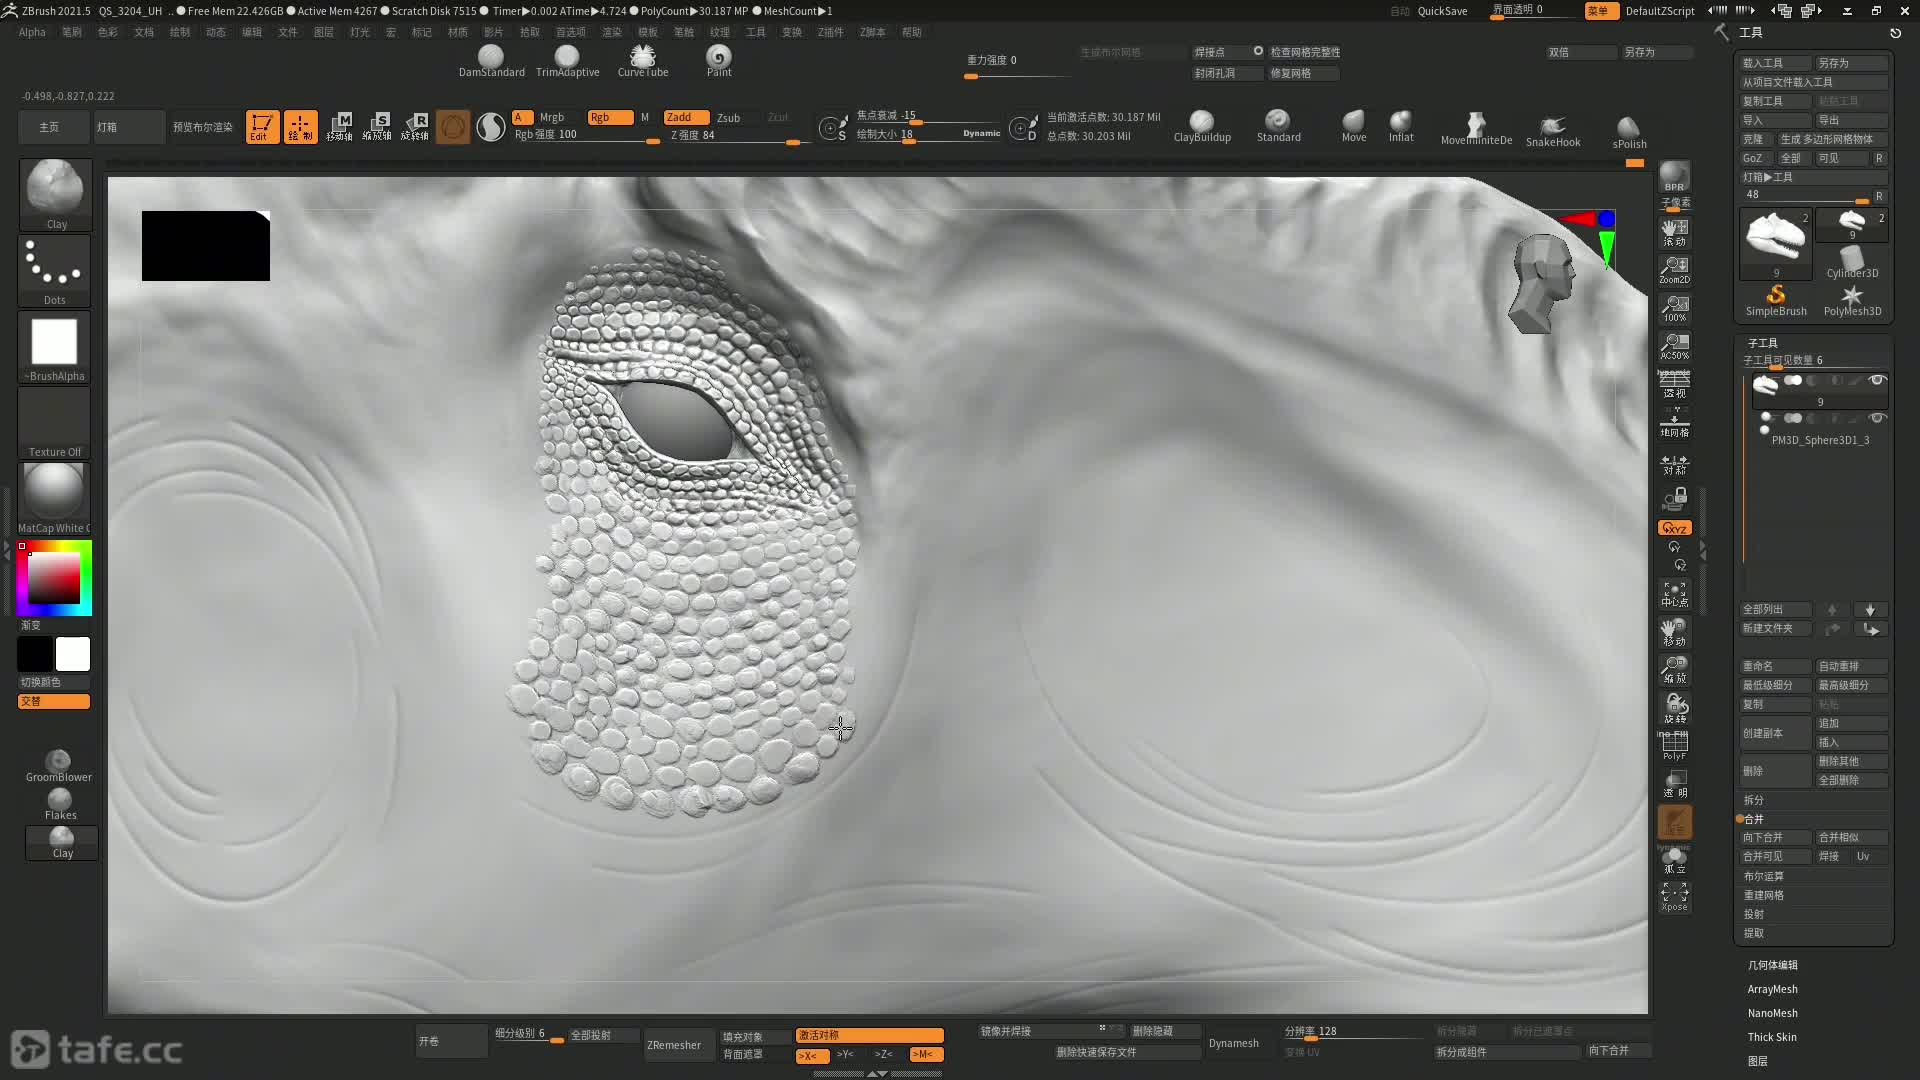The width and height of the screenshot is (1920, 1080).
Task: Select the Cylinder3D tool
Action: tap(1852, 262)
